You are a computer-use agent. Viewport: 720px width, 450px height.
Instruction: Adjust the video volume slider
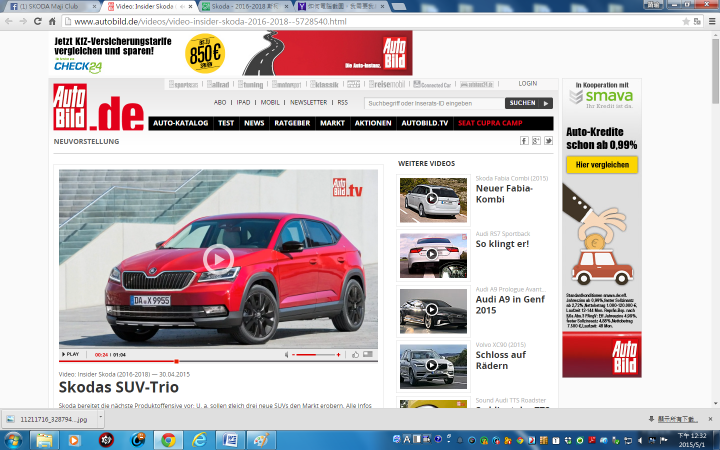click(x=316, y=354)
